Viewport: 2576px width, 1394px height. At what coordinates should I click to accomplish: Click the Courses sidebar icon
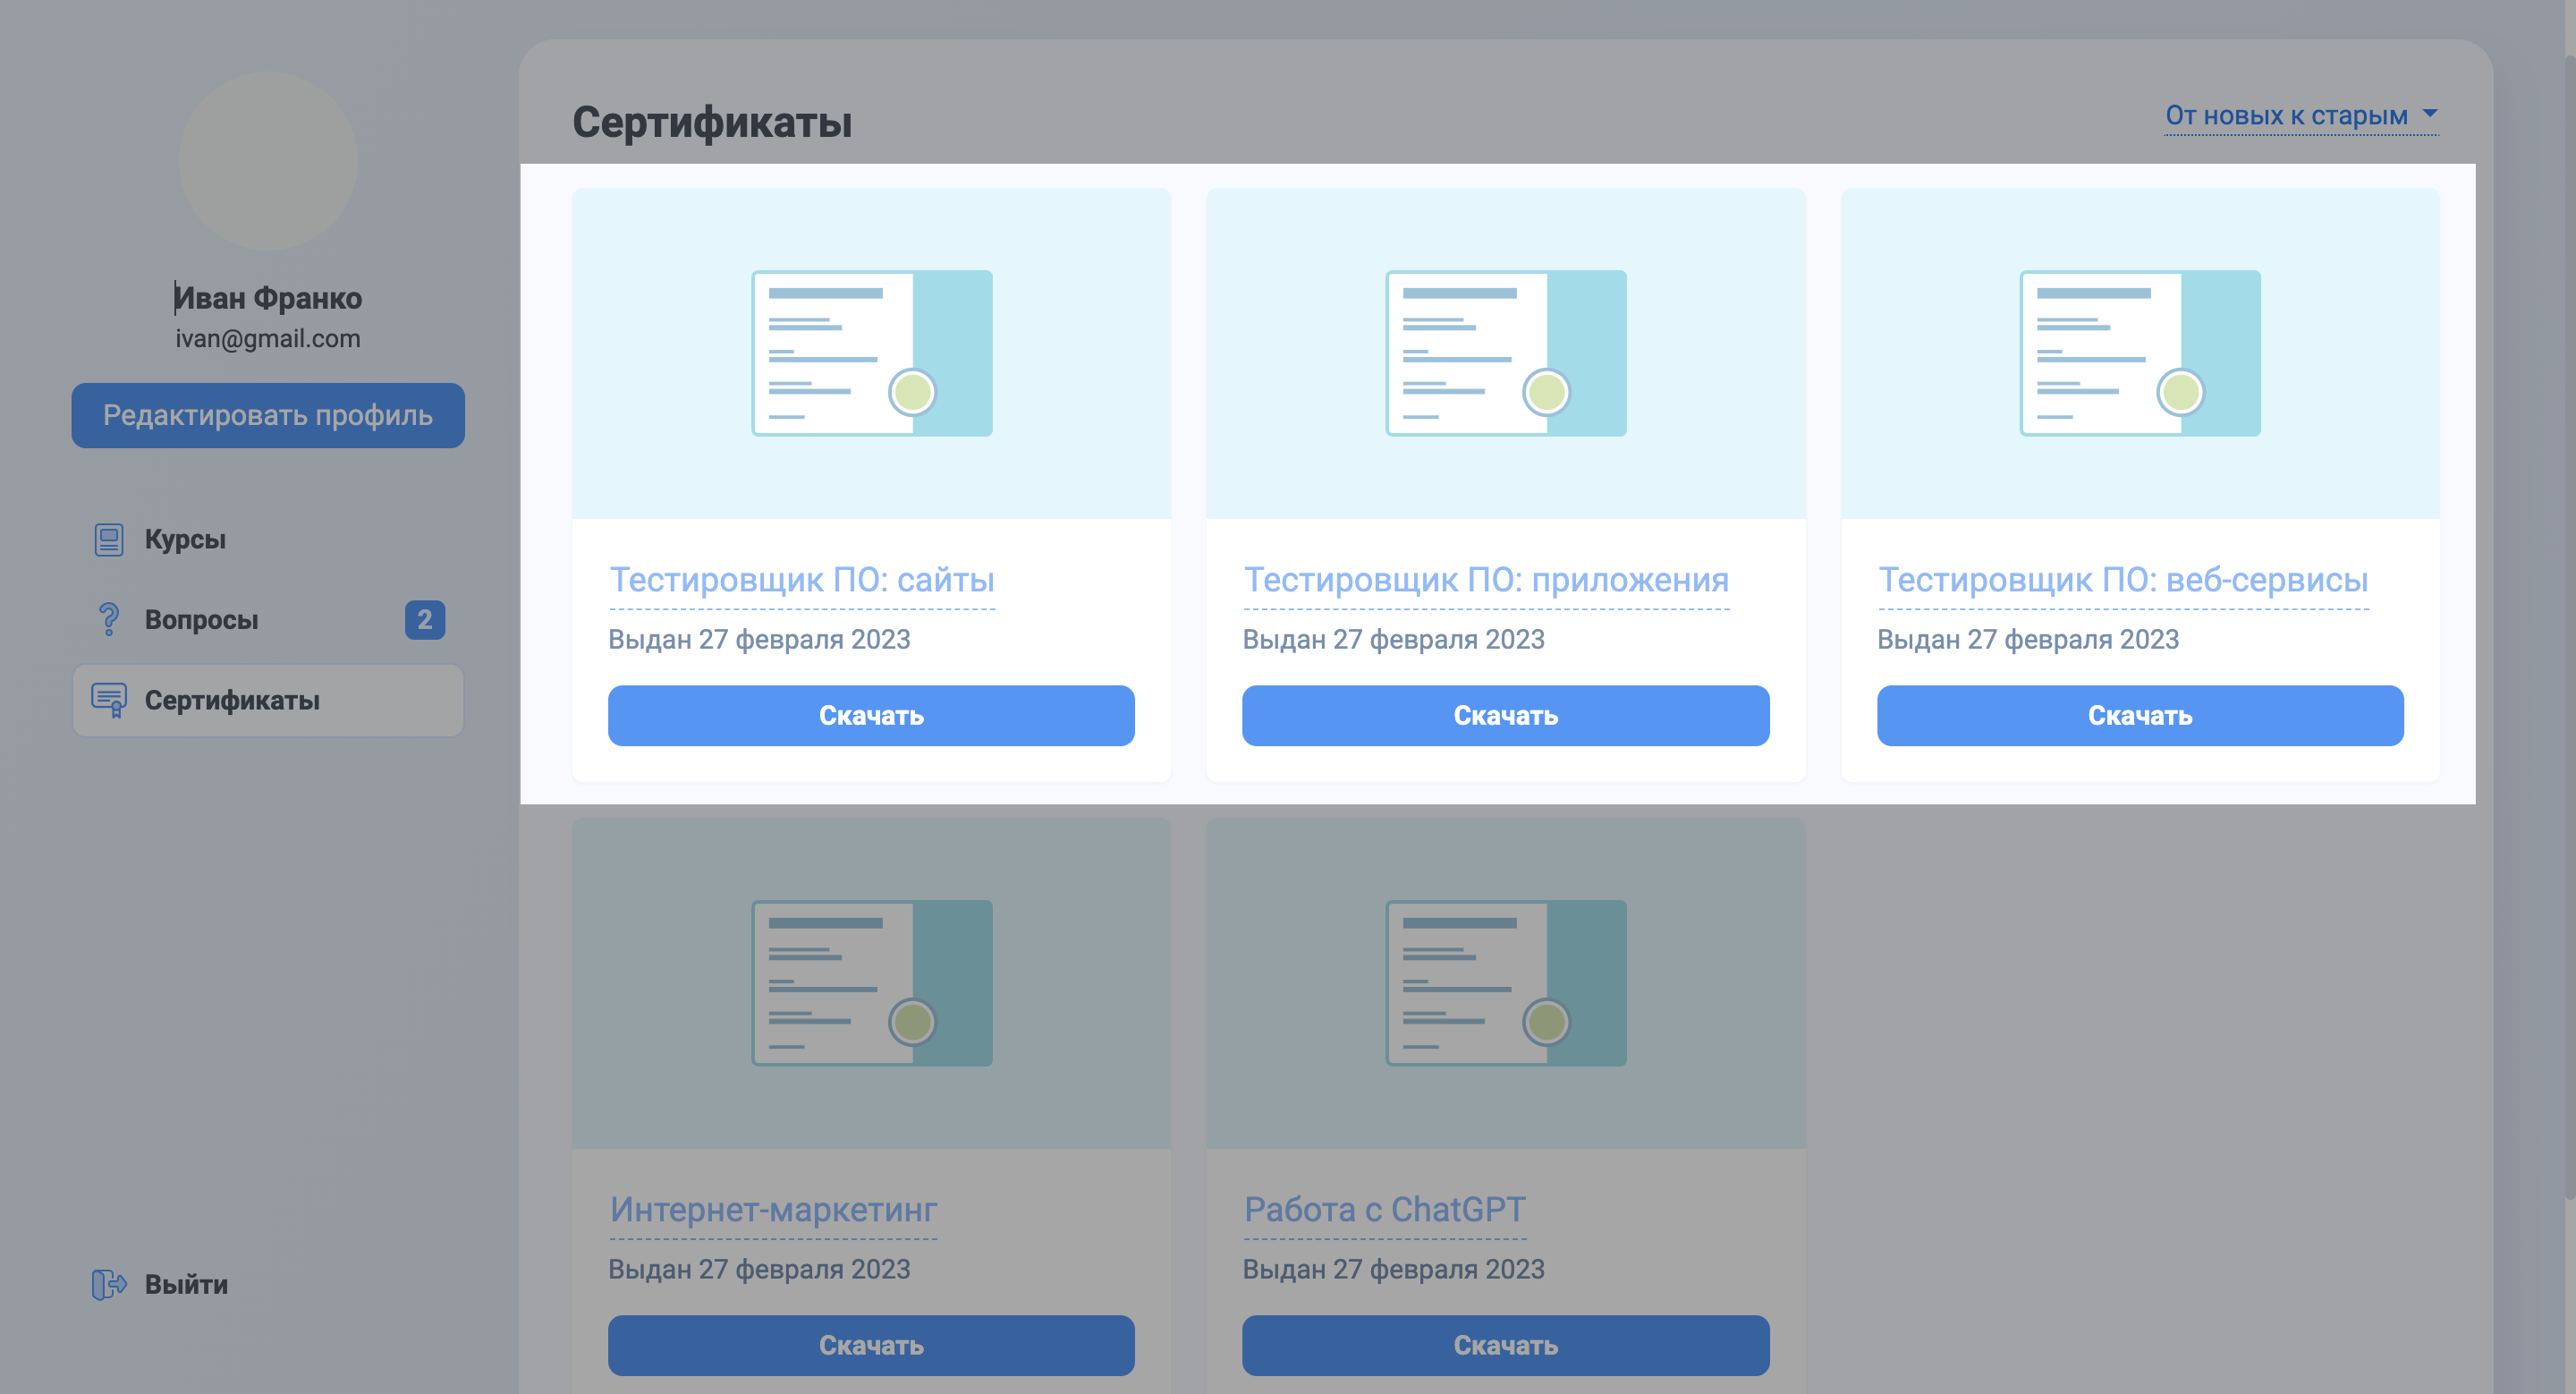pos(108,539)
